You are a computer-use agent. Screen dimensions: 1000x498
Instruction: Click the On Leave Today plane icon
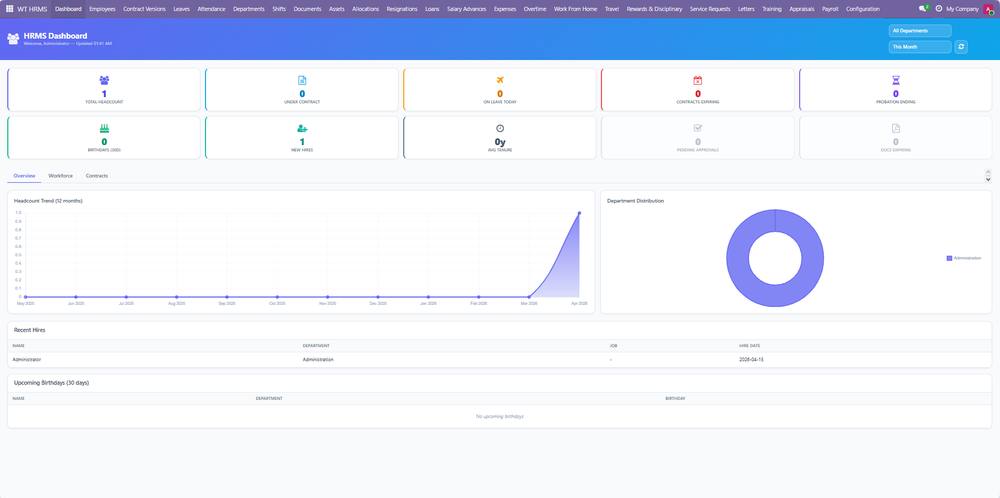tap(500, 80)
